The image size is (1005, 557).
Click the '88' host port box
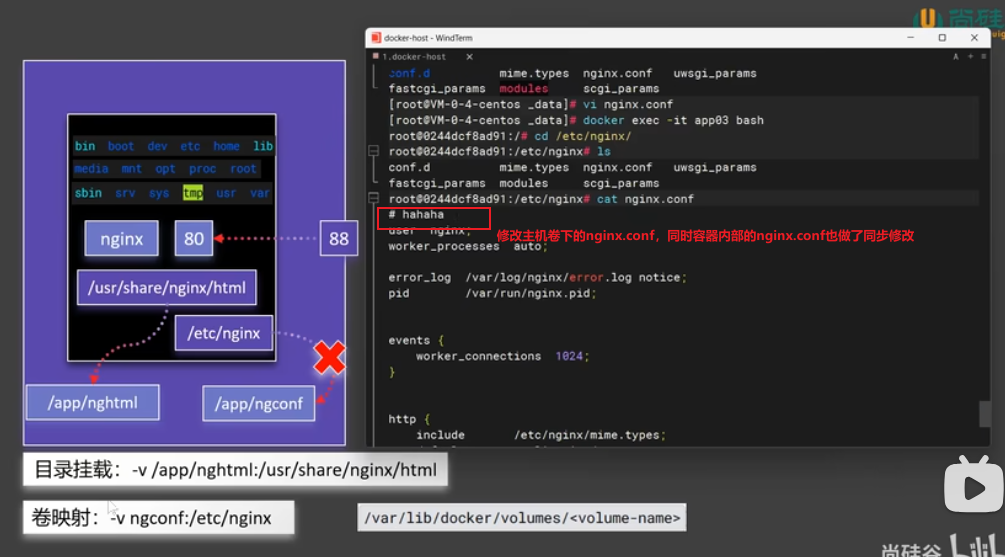[338, 238]
